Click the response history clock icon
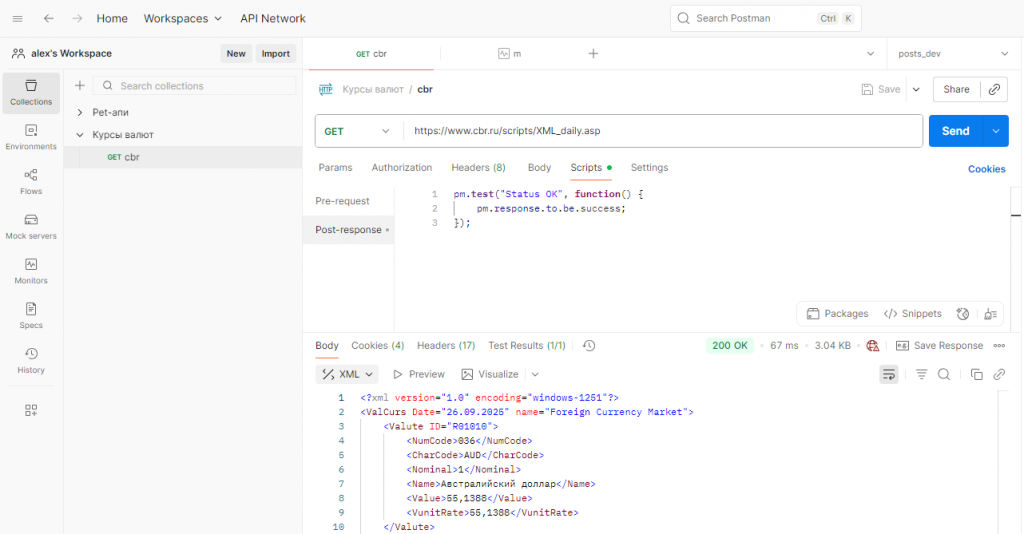The image size is (1024, 534). (x=589, y=346)
